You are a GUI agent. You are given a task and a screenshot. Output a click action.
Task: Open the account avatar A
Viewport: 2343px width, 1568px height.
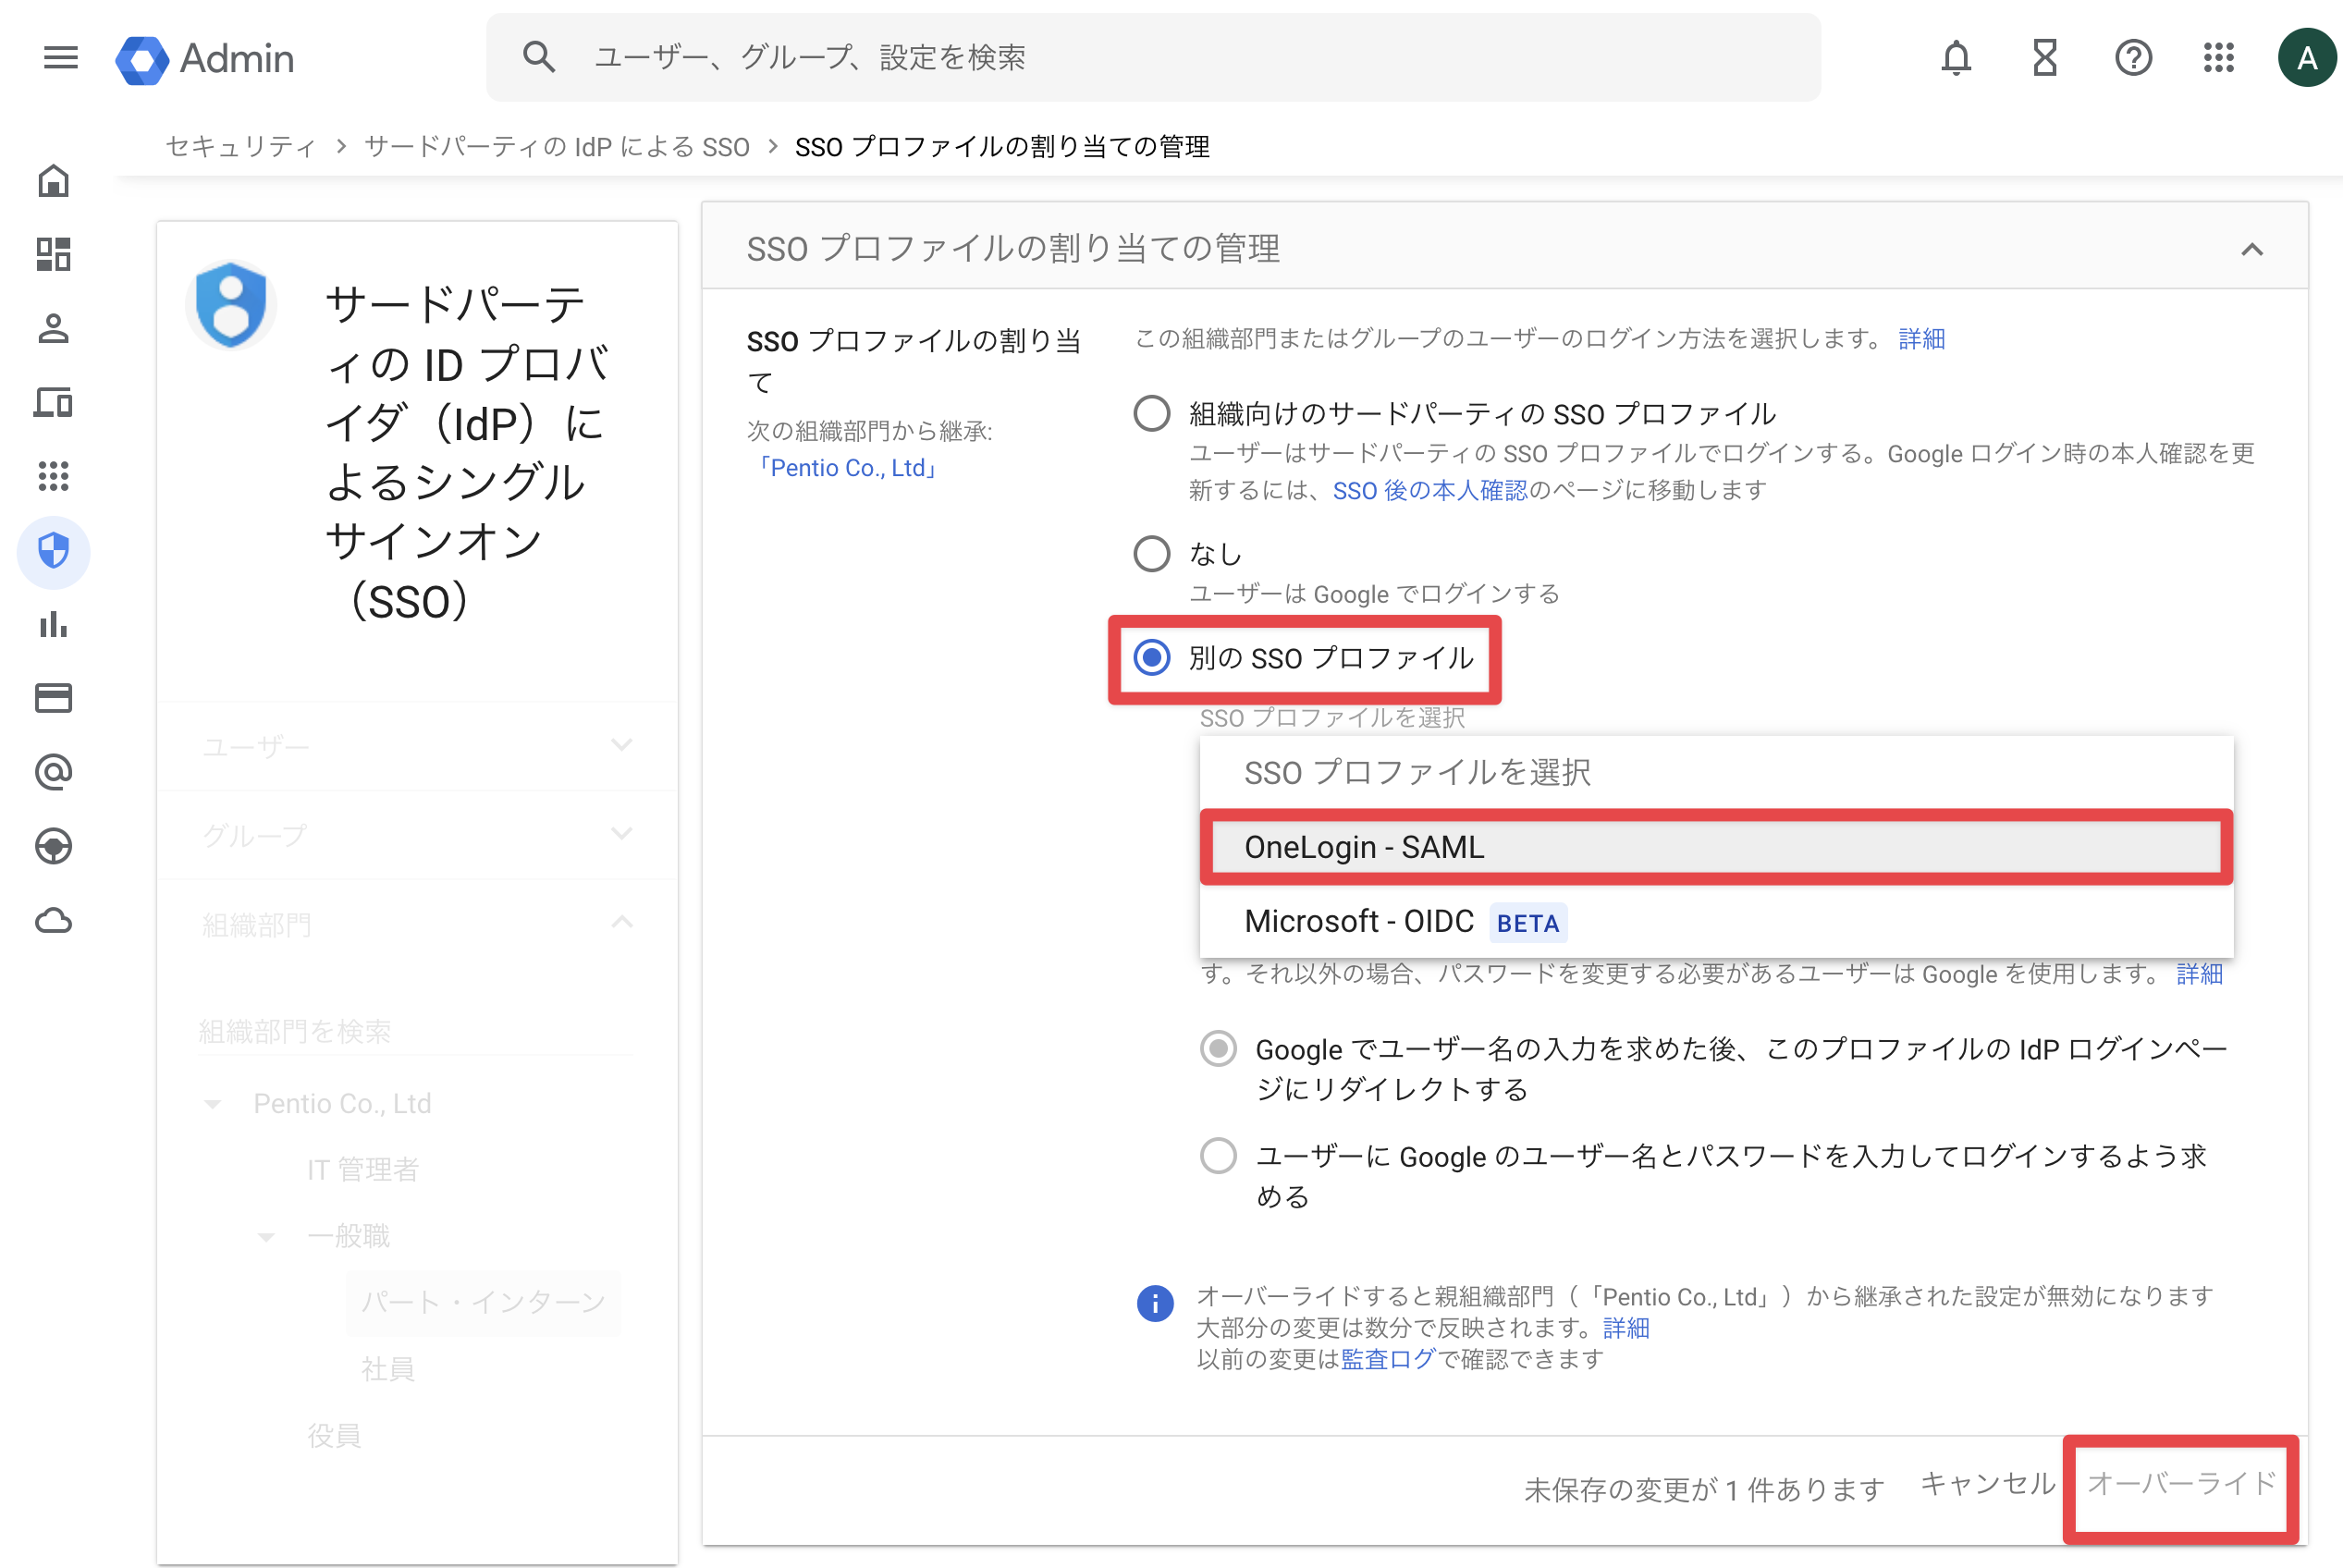coord(2307,58)
